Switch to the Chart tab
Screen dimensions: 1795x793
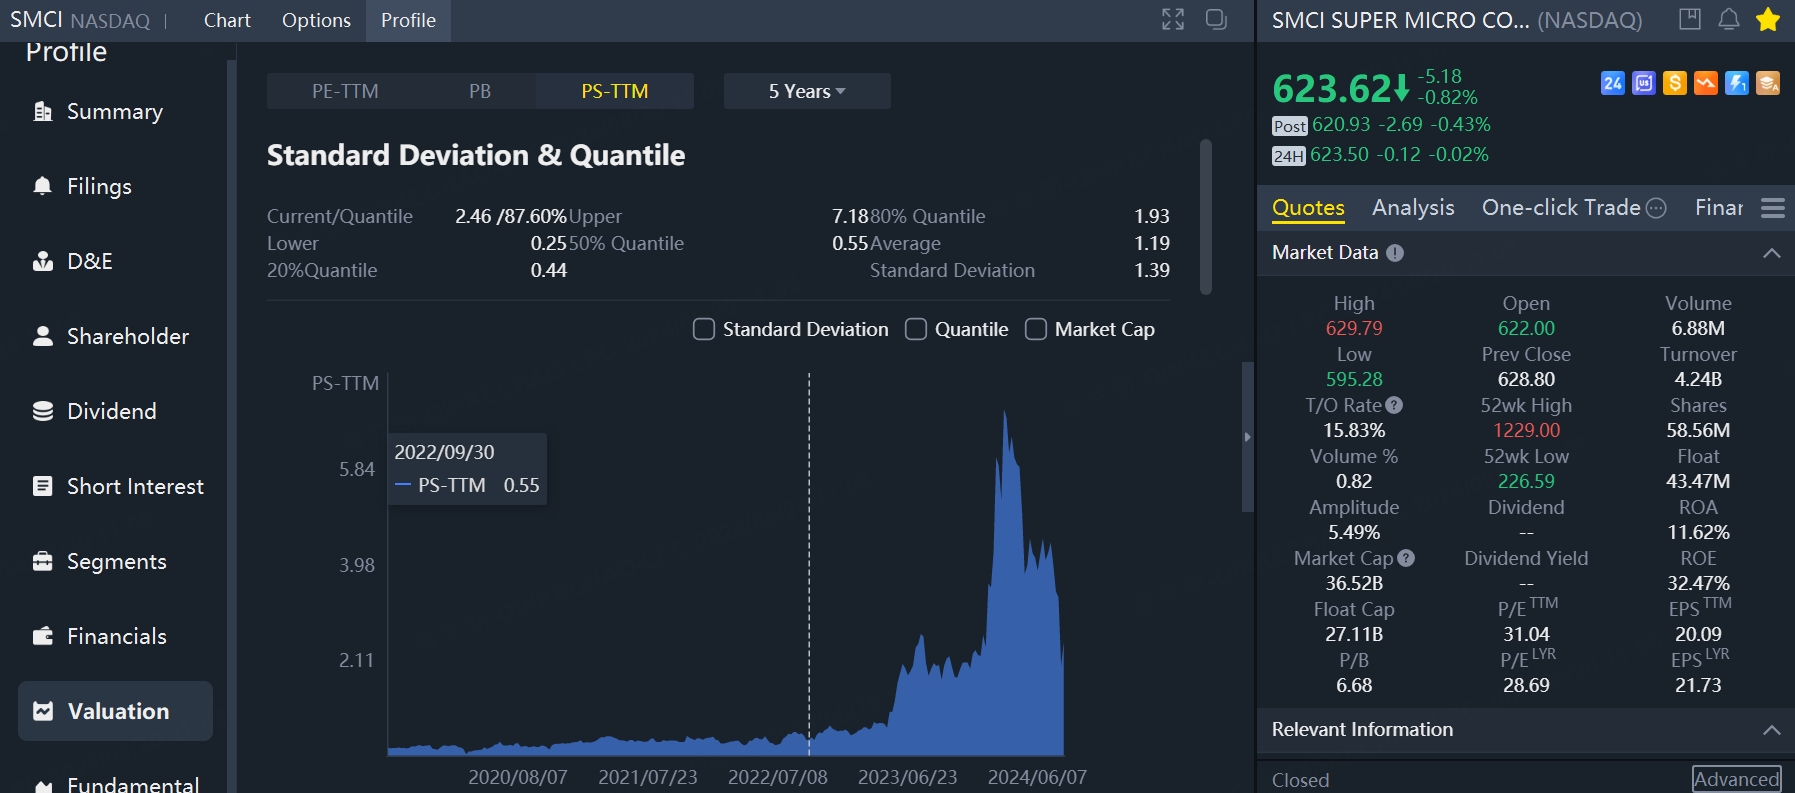(x=227, y=20)
